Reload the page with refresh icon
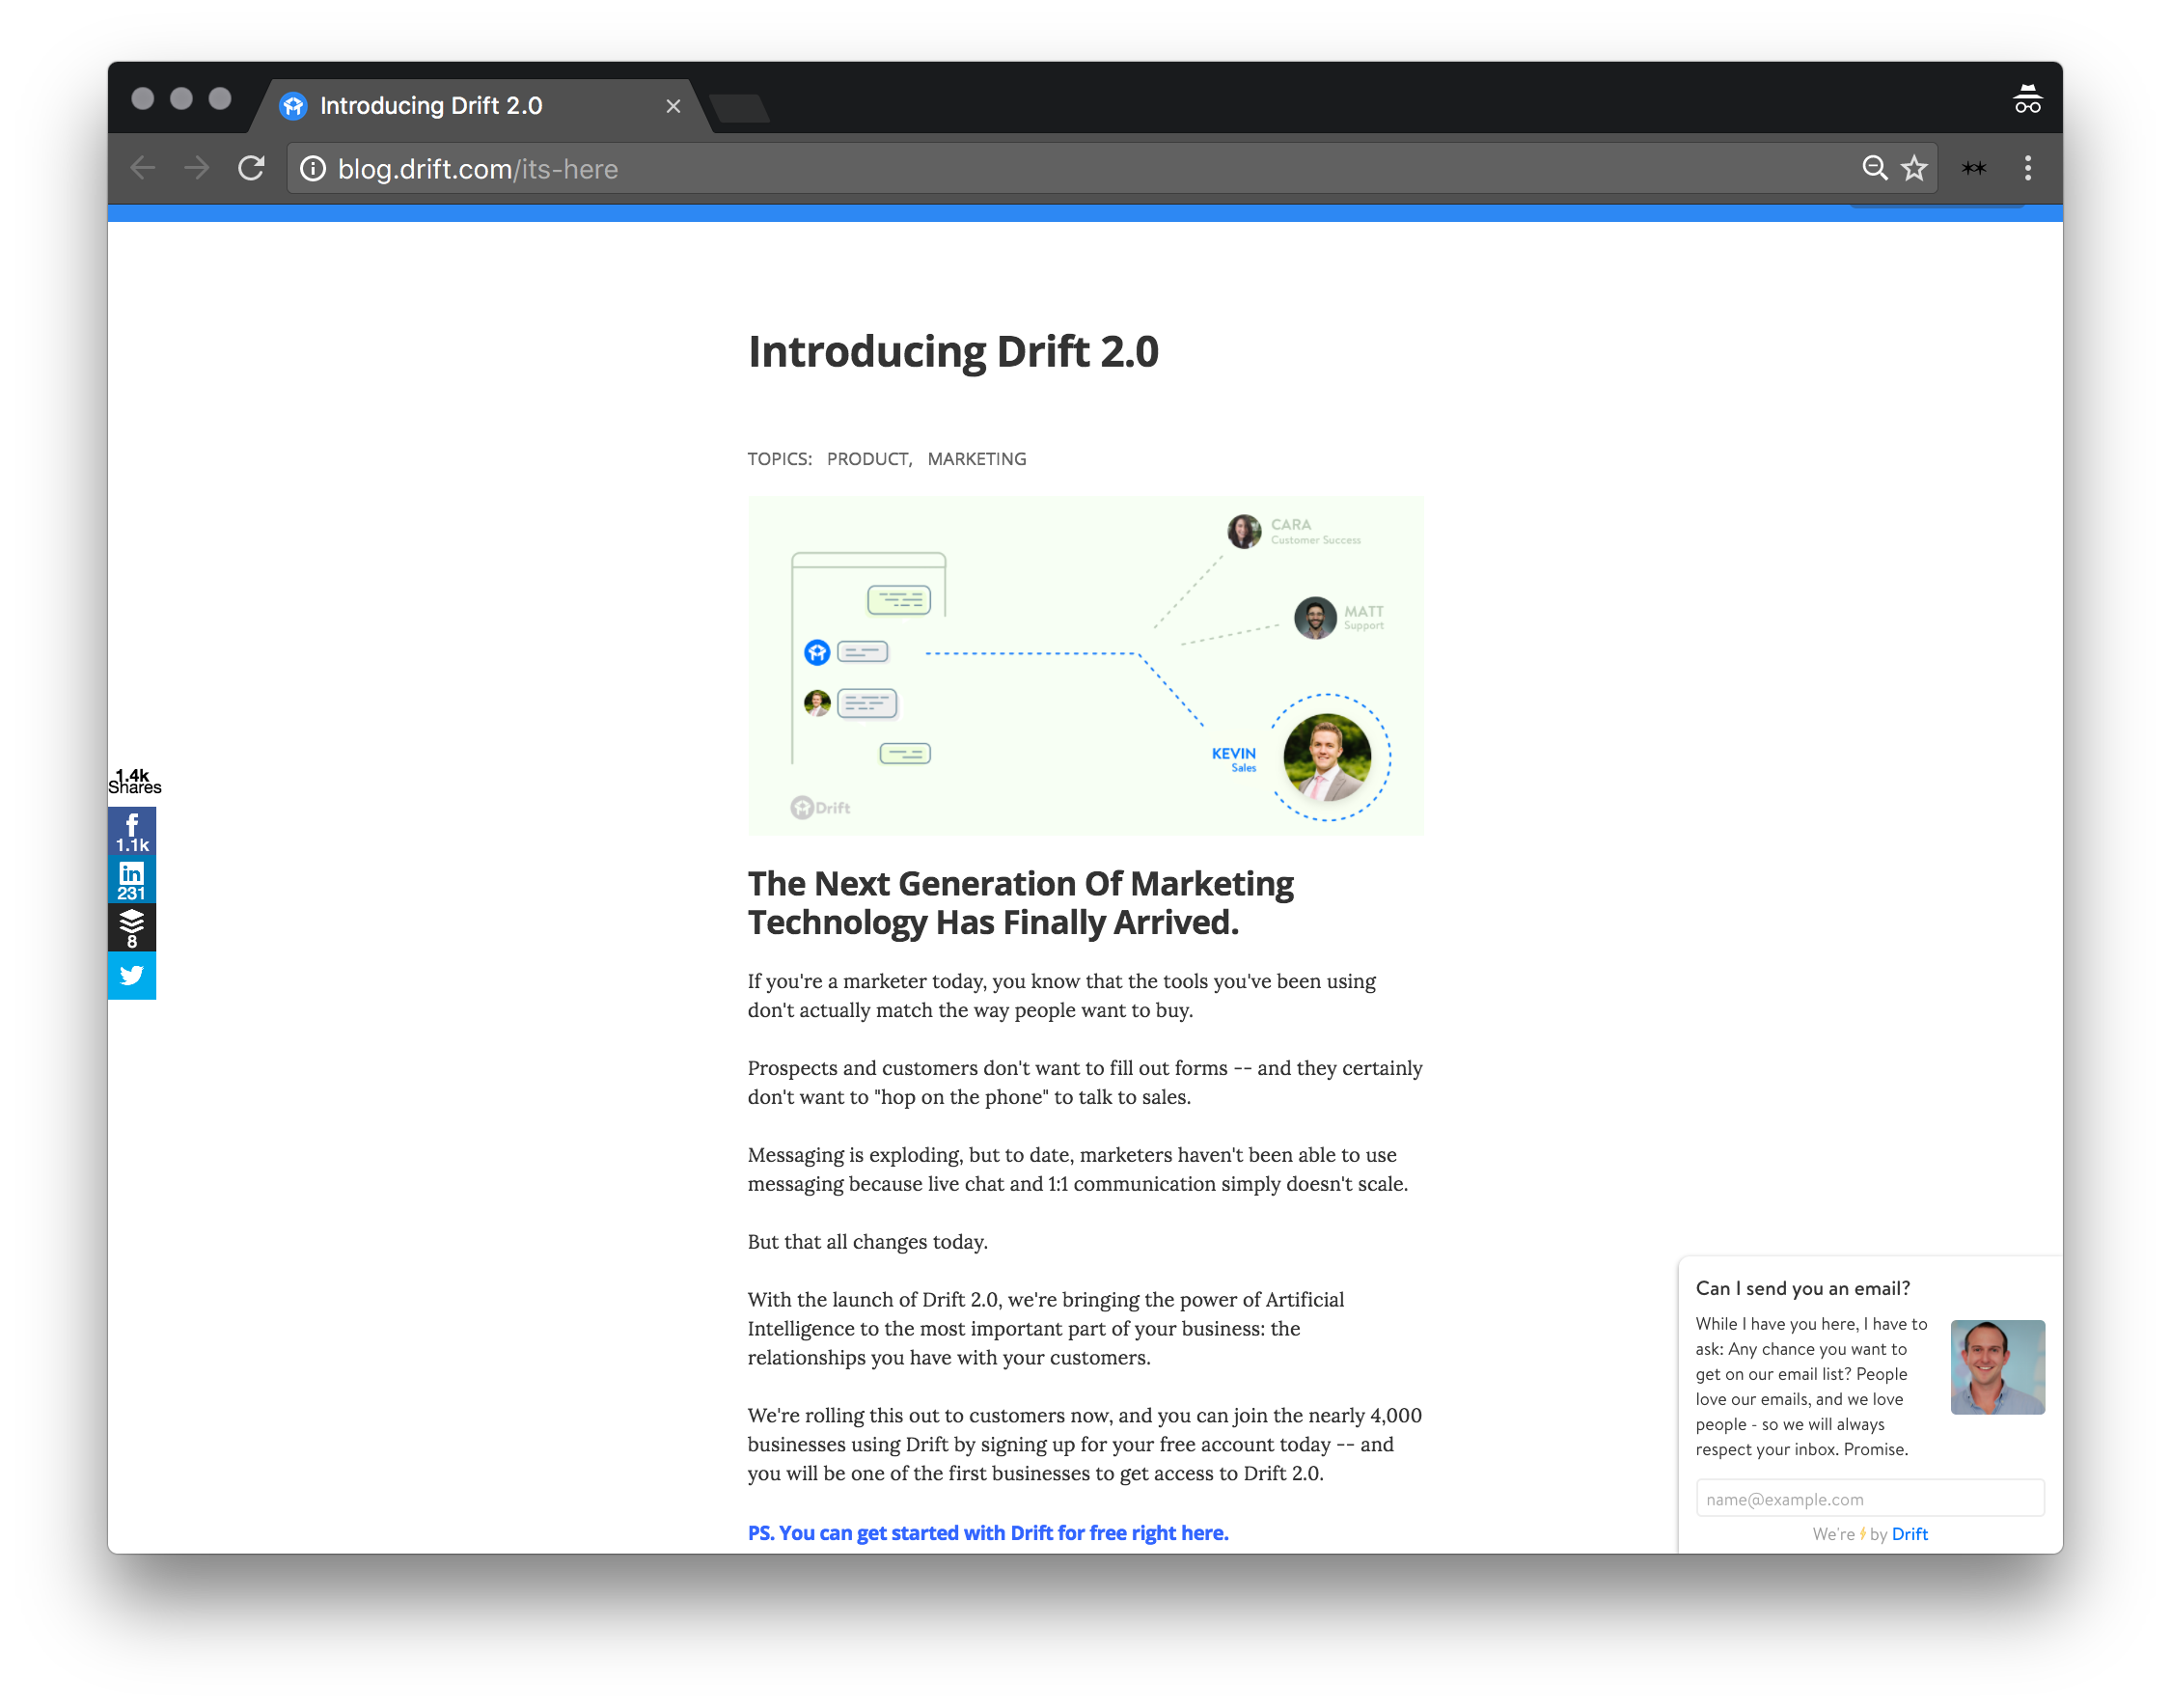The width and height of the screenshot is (2171, 1708). click(252, 168)
